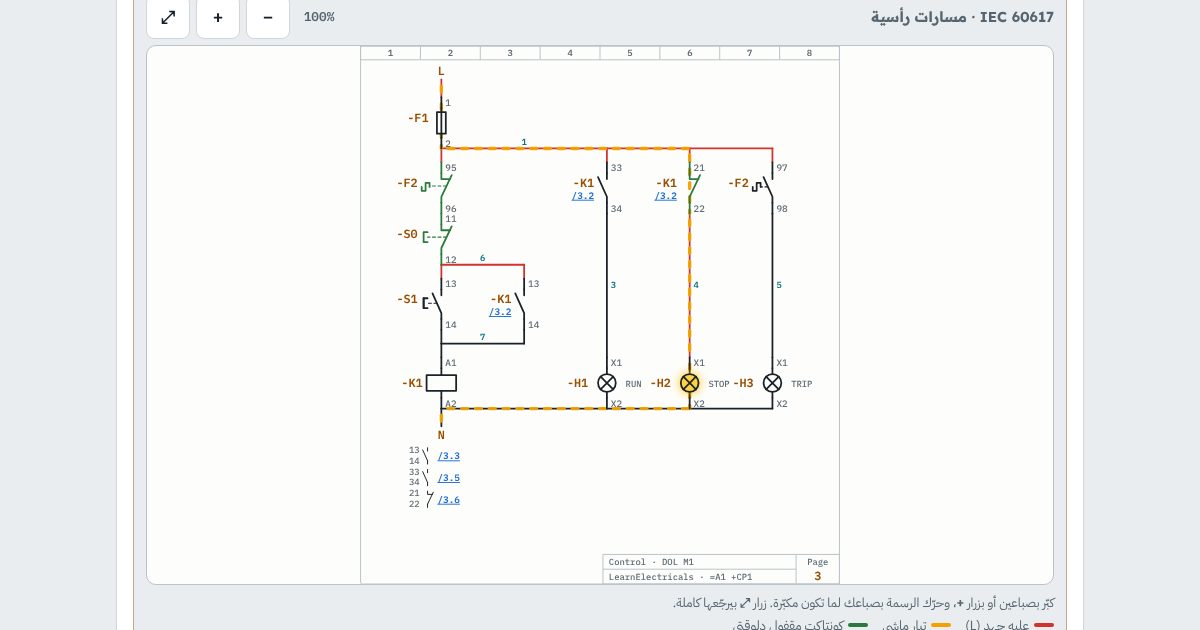Click the -H1 RUN lamp symbol
The height and width of the screenshot is (630, 1200).
coord(607,383)
